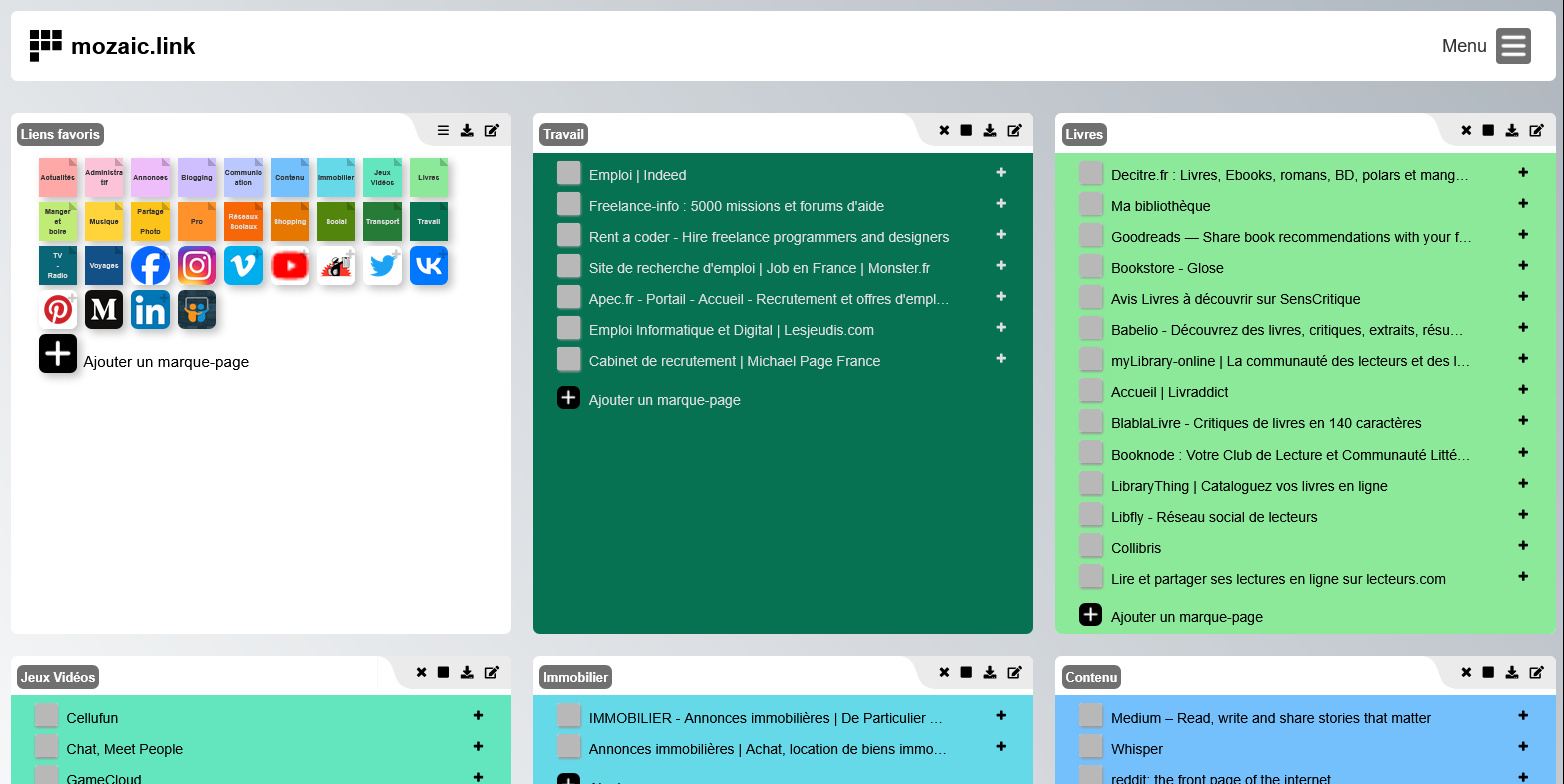Image resolution: width=1564 pixels, height=784 pixels.
Task: Open the Apec.fr Portail link
Action: coord(769,299)
